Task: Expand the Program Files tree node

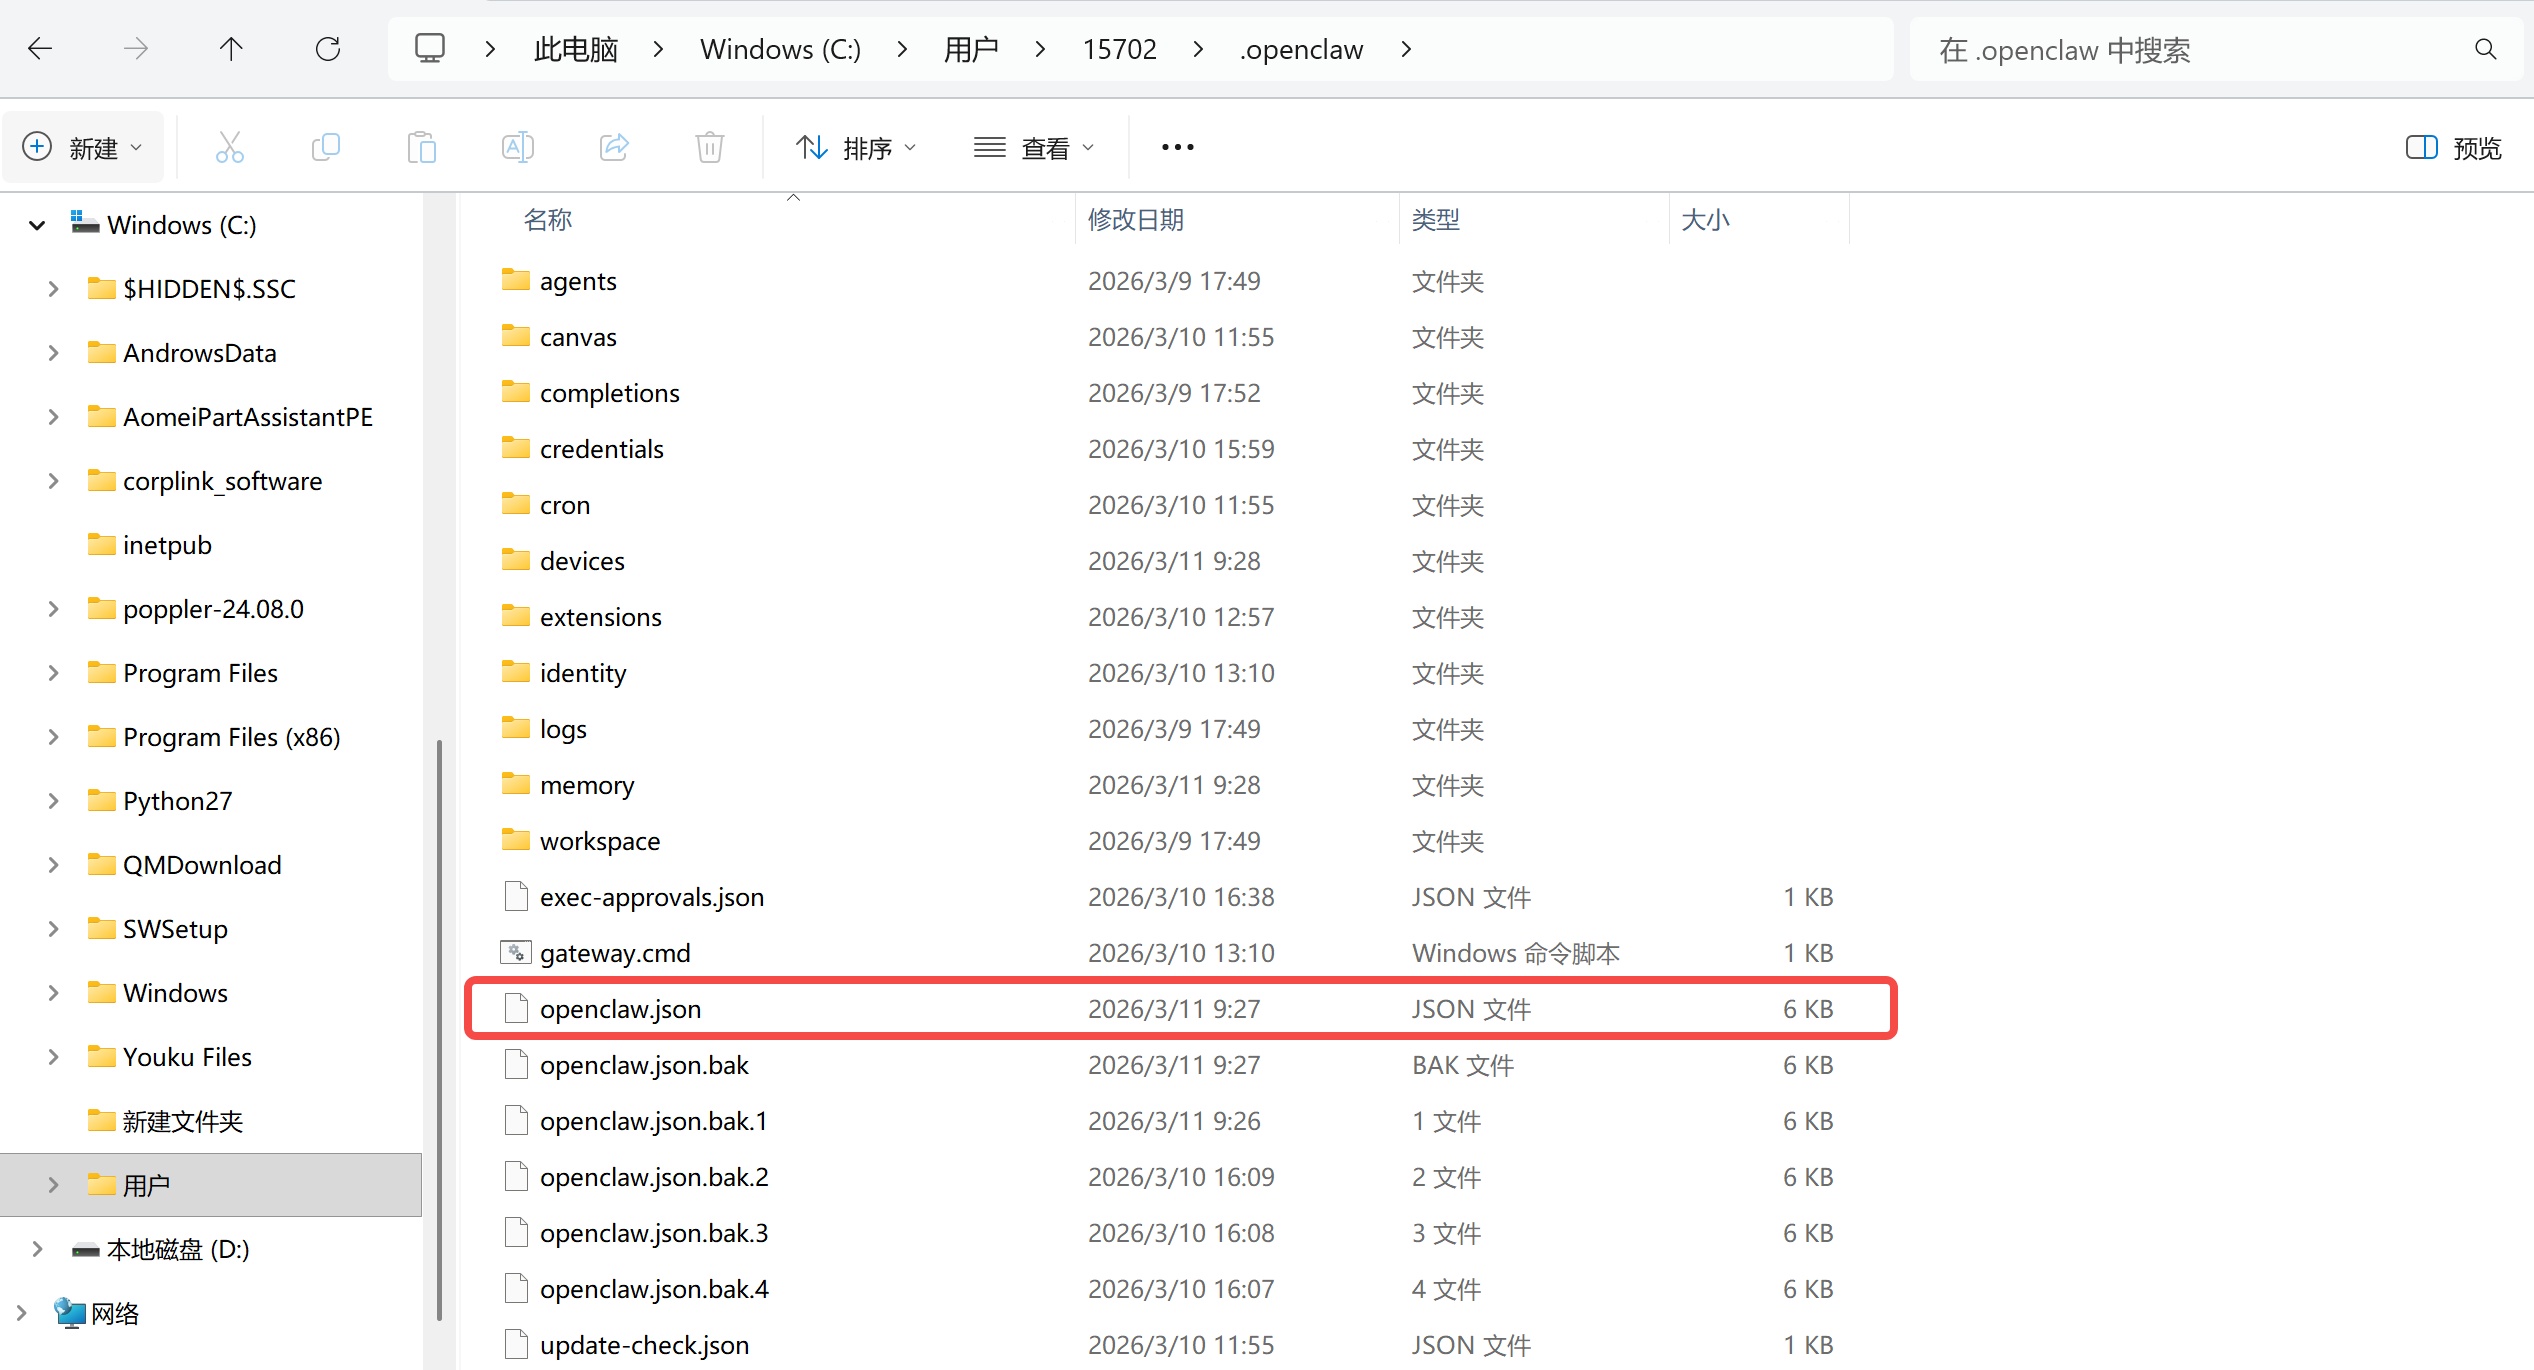Action: 53,673
